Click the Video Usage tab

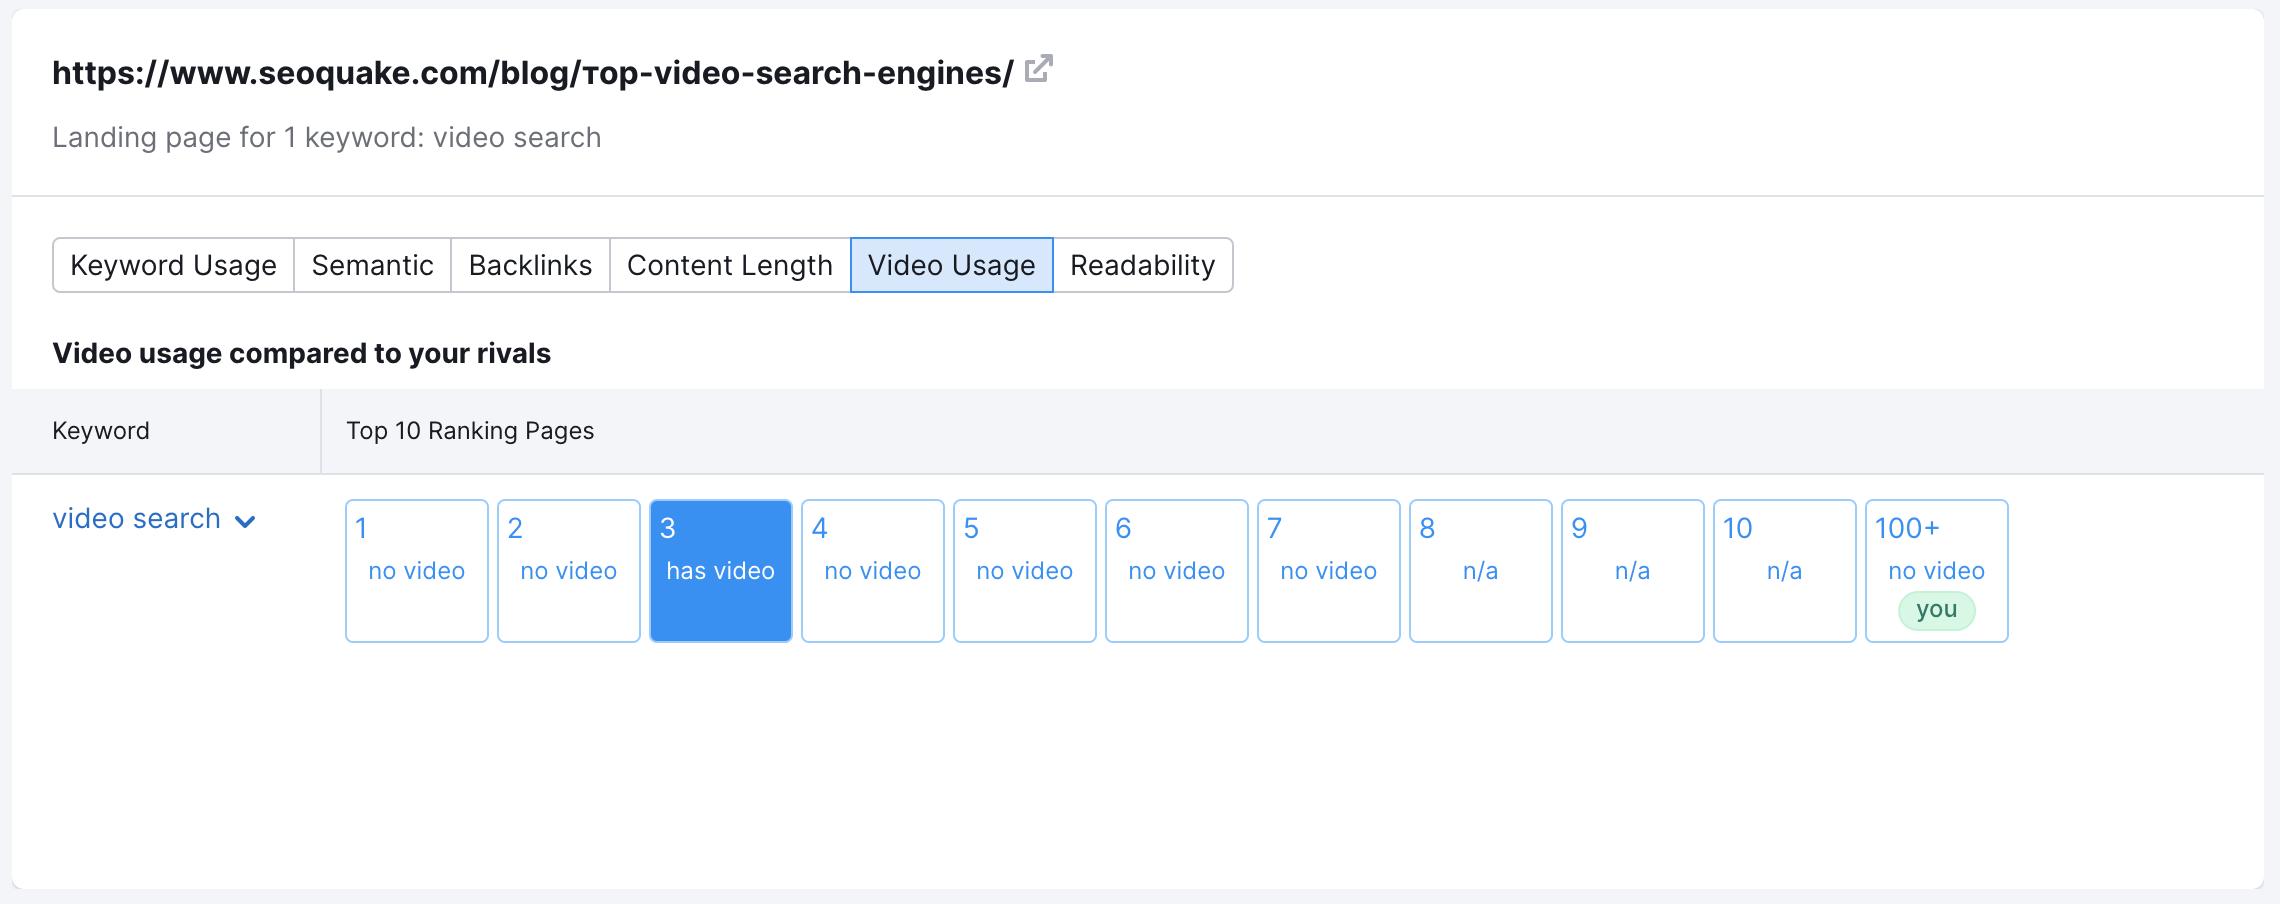click(x=951, y=265)
